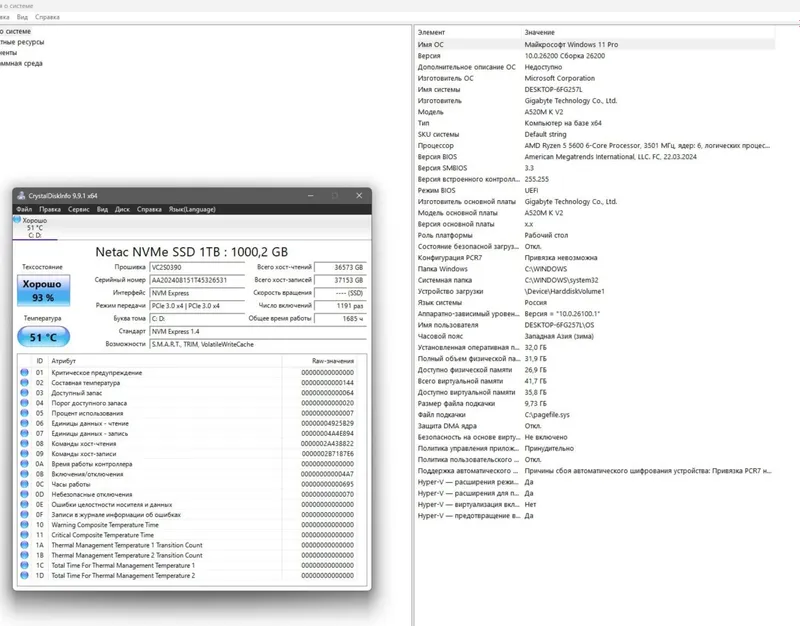Click the status icon for Составная температура row
This screenshot has width=800, height=626.
(x=24, y=383)
